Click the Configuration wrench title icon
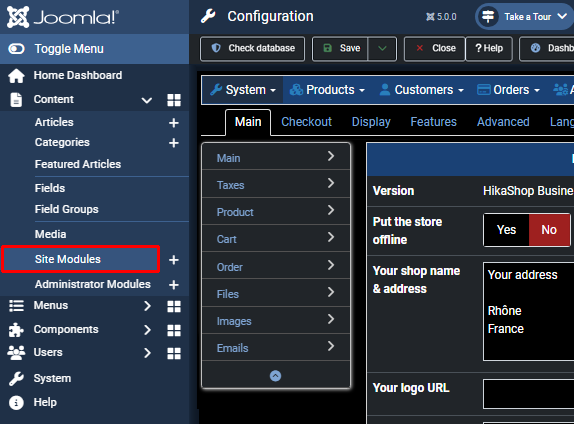This screenshot has width=574, height=424. 208,16
